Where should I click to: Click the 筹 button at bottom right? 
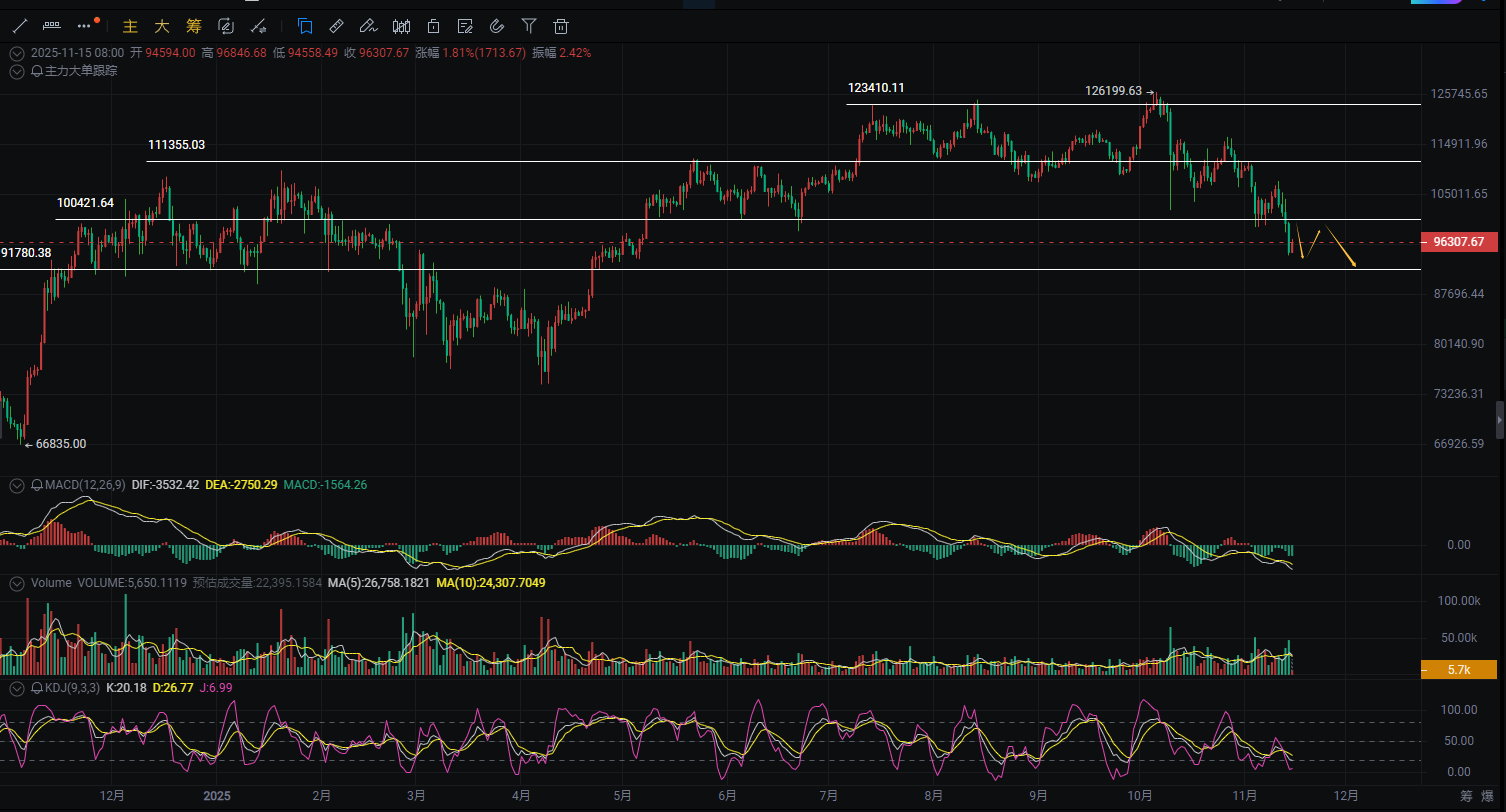1466,796
